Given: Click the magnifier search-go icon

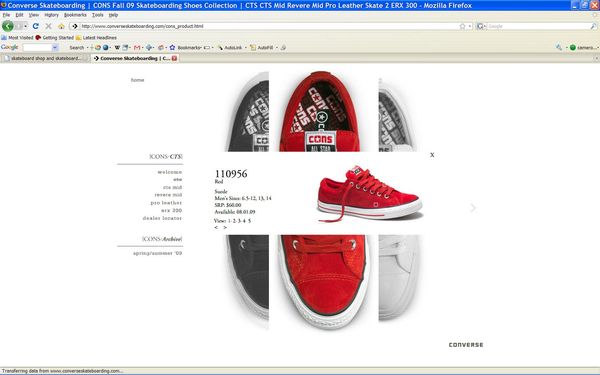Looking at the screenshot, I should click(x=593, y=26).
